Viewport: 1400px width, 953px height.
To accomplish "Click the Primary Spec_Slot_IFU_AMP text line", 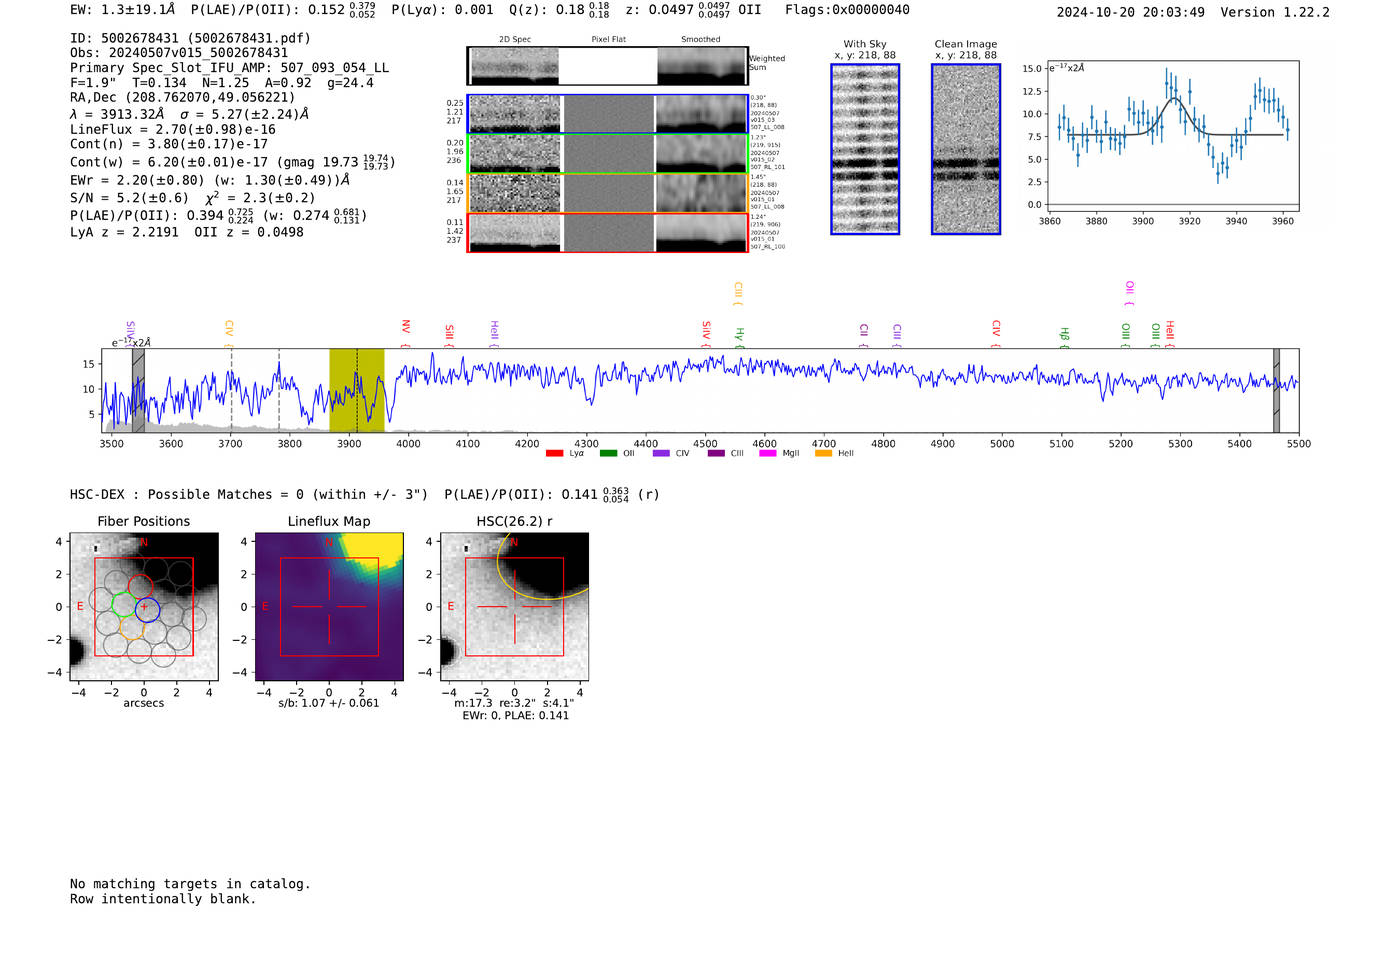I will [x=230, y=68].
